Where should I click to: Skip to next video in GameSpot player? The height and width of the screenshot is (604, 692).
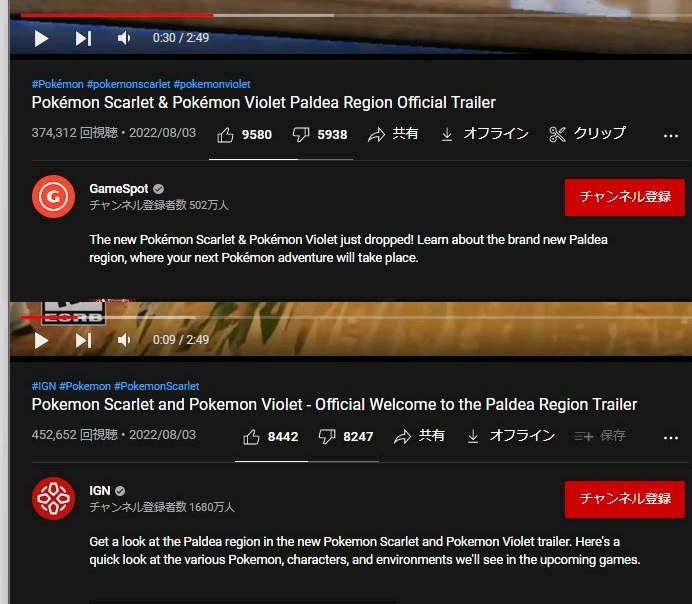pos(83,38)
